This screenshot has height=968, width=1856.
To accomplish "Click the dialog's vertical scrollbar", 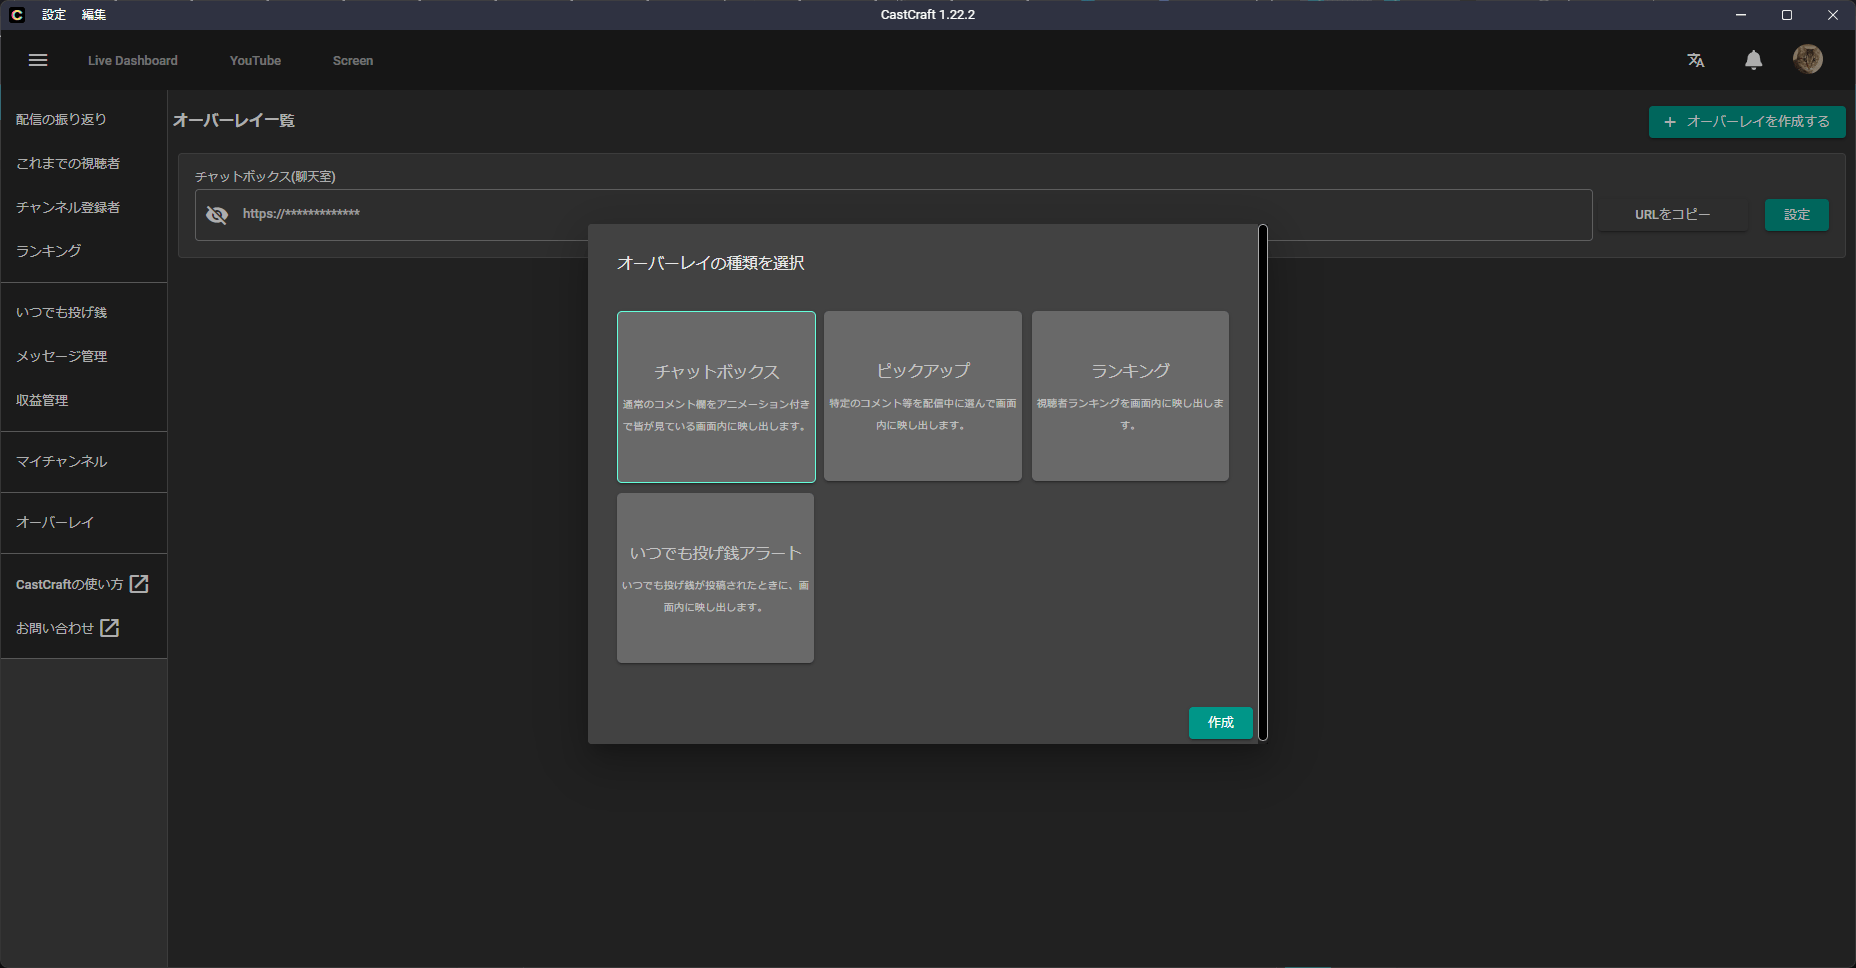I will click(1263, 483).
